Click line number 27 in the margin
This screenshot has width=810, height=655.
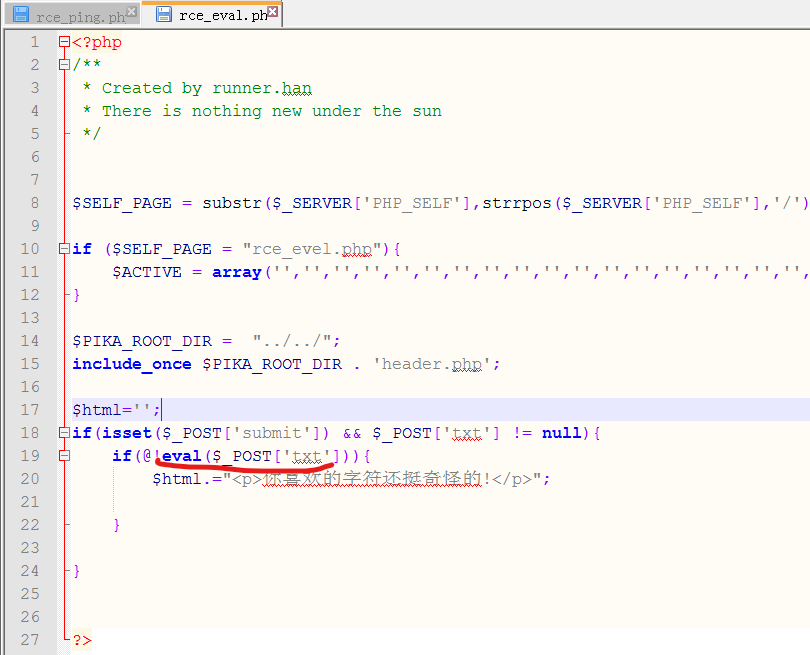click(x=30, y=640)
